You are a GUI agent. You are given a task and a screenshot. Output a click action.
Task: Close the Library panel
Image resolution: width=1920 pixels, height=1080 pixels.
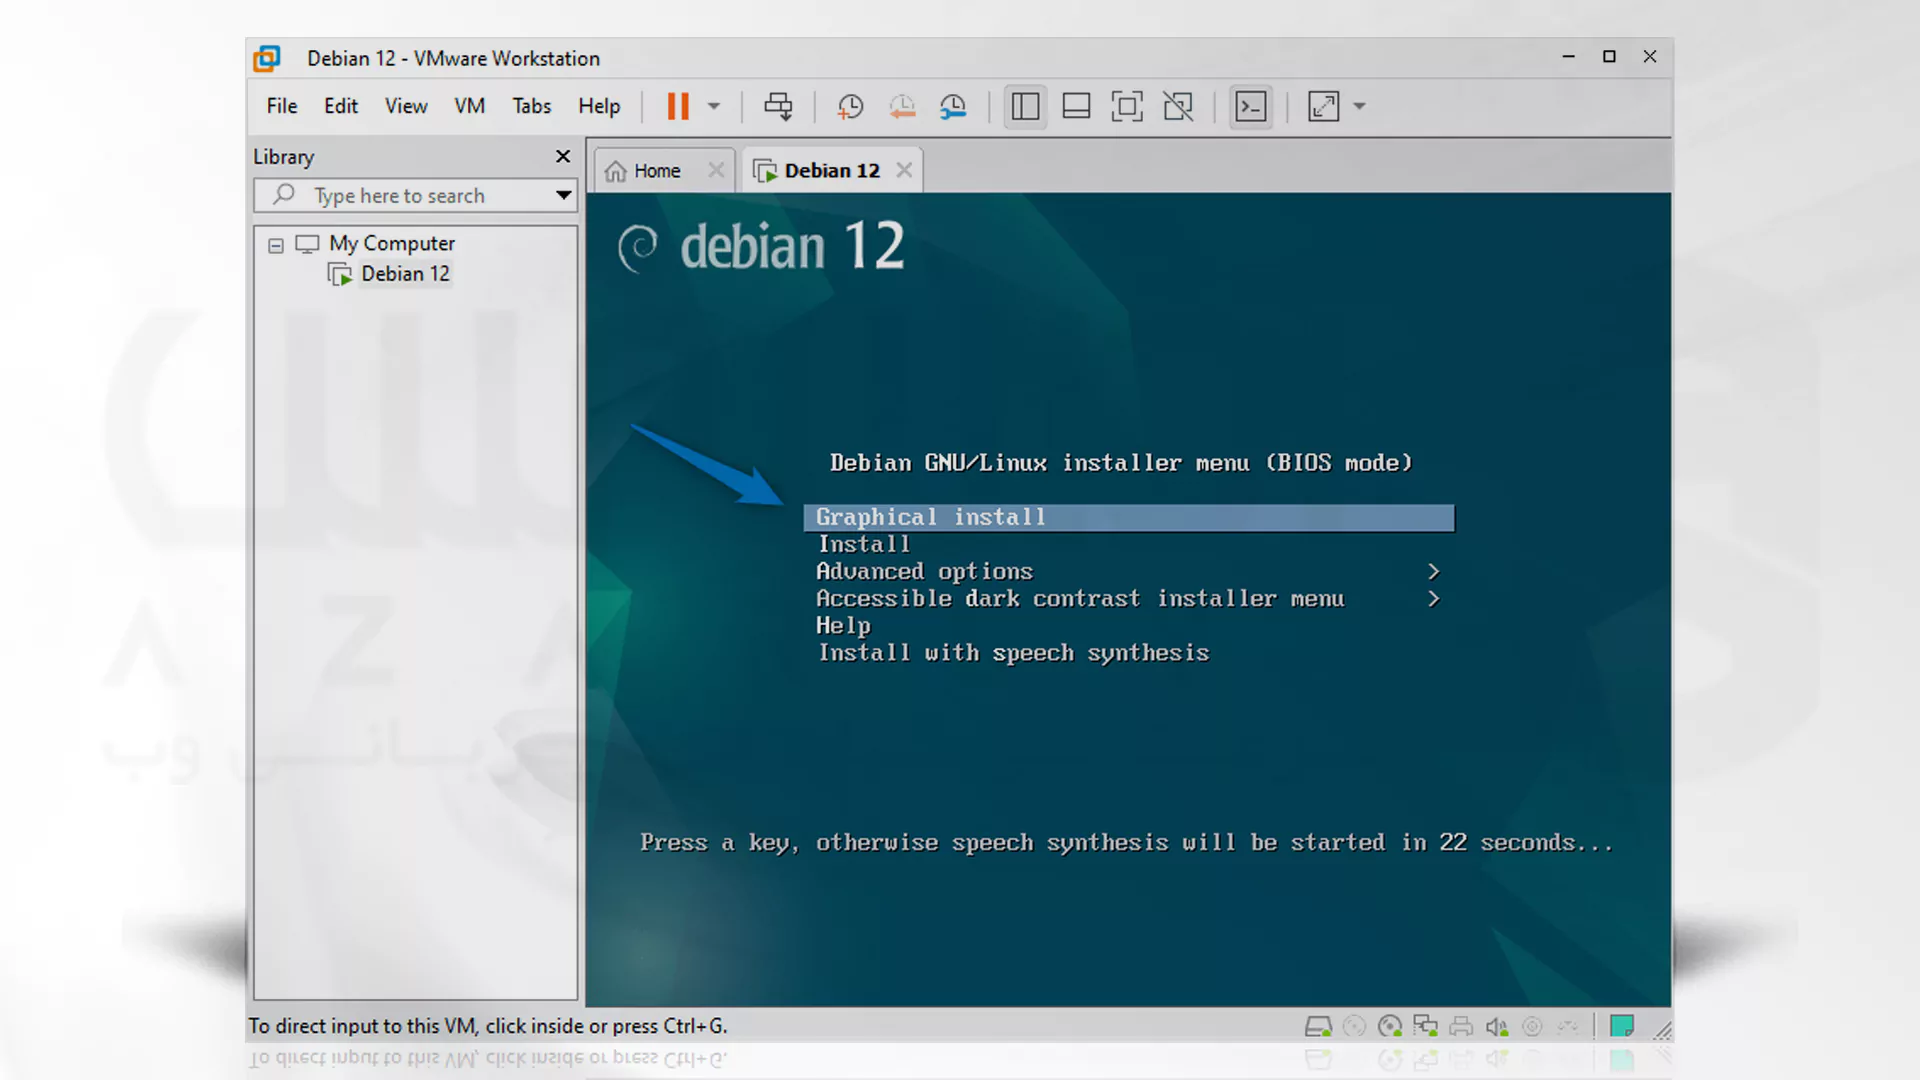tap(563, 157)
